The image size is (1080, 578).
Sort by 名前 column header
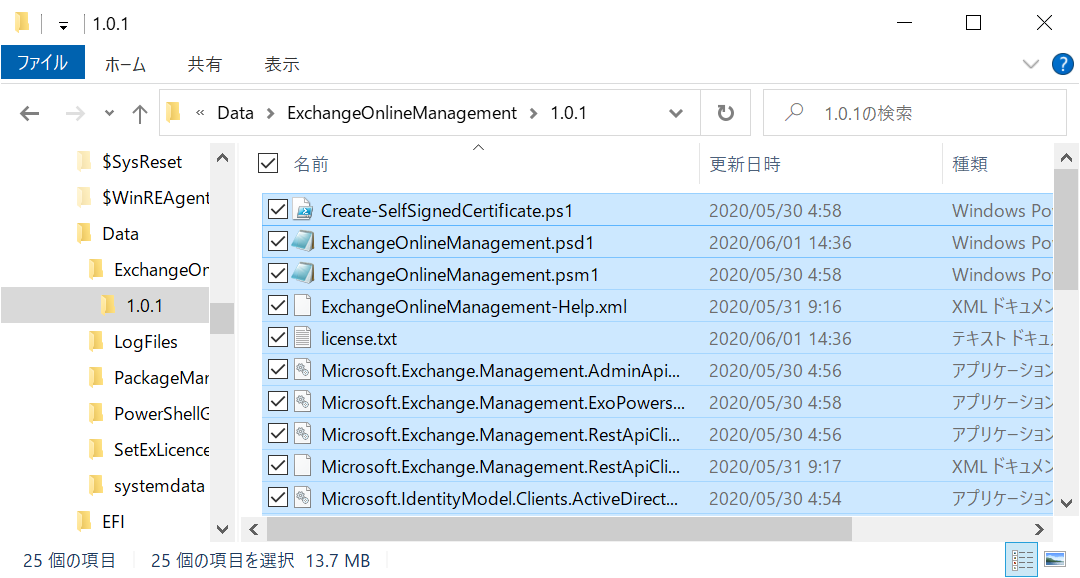coord(311,164)
